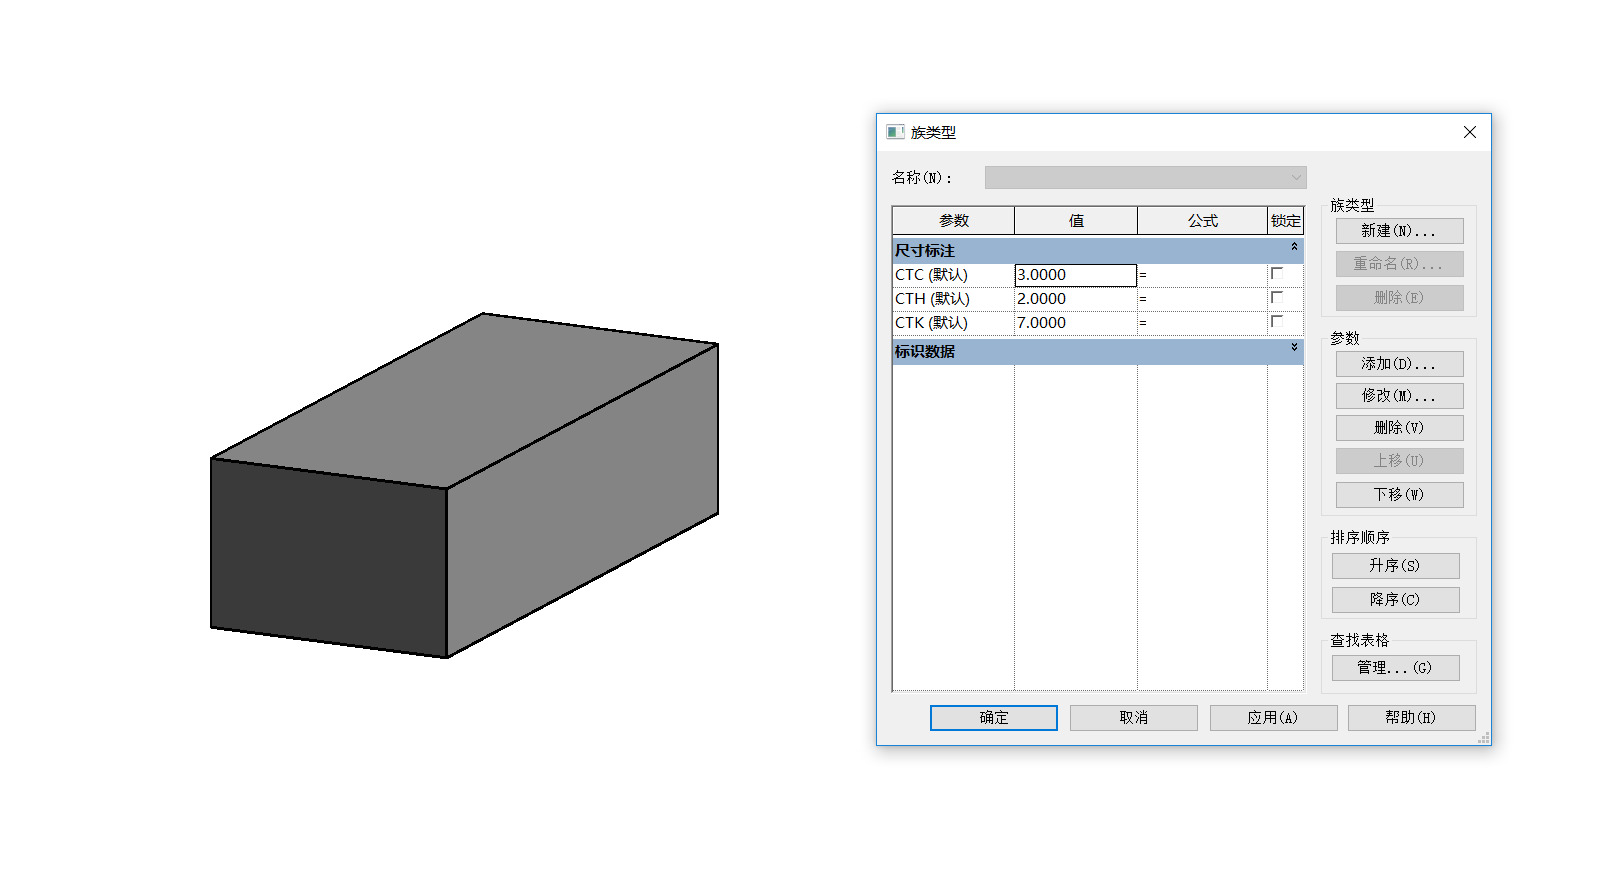Close the 族类型 dialog
Image resolution: width=1620 pixels, height=884 pixels.
pos(1469,132)
